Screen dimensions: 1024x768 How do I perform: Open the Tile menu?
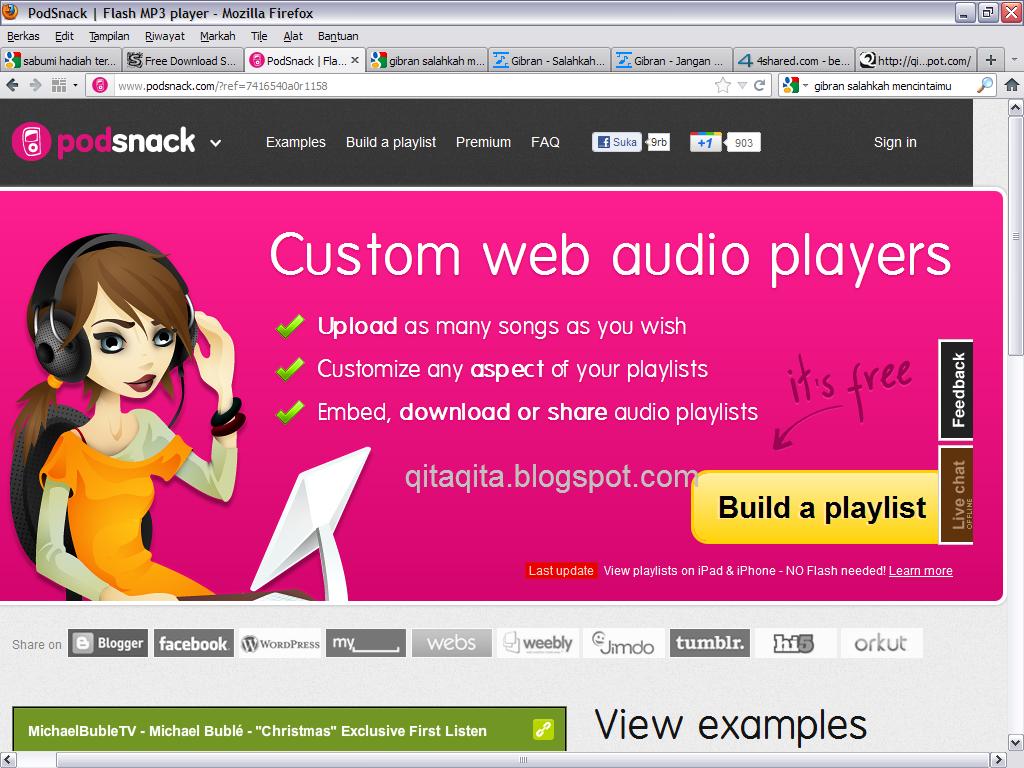point(259,36)
